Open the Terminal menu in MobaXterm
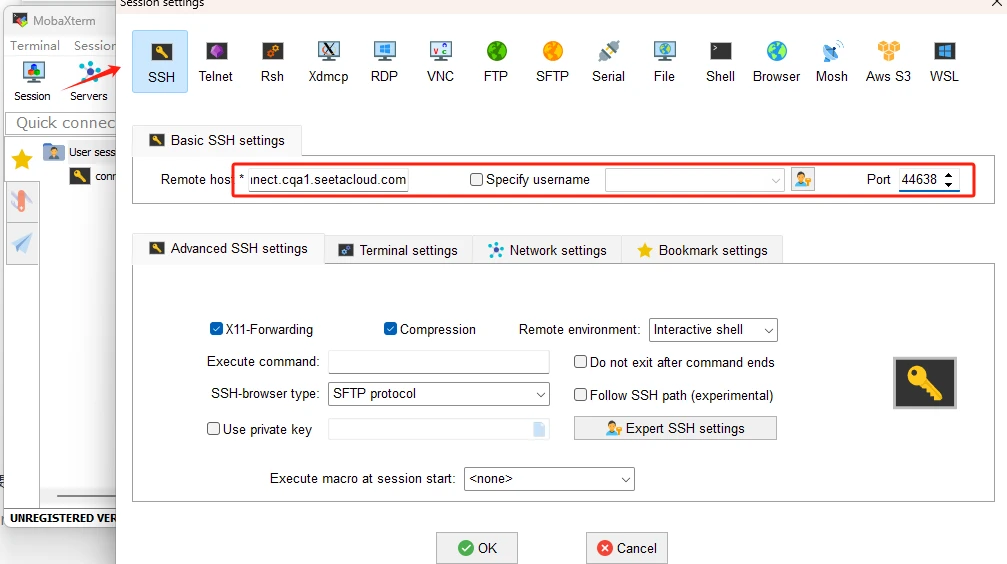 35,46
